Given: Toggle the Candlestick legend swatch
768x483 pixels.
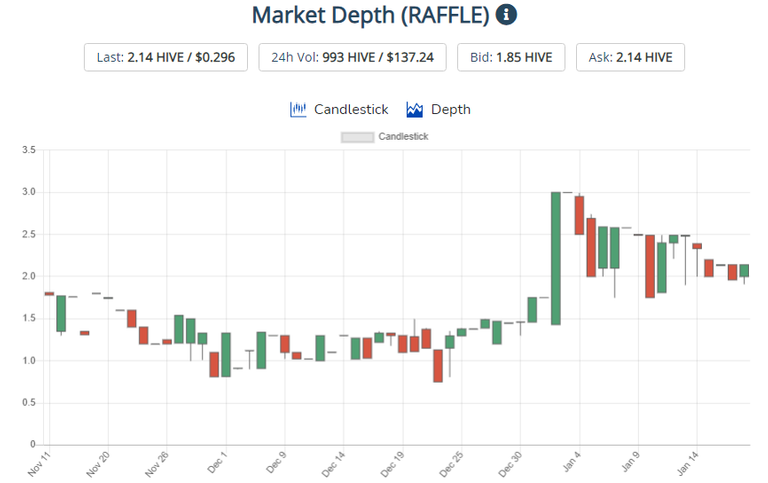Looking at the screenshot, I should [358, 137].
